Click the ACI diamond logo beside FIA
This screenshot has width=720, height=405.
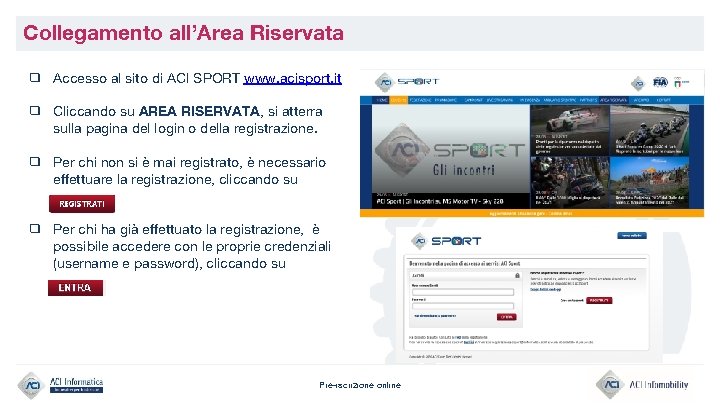638,83
